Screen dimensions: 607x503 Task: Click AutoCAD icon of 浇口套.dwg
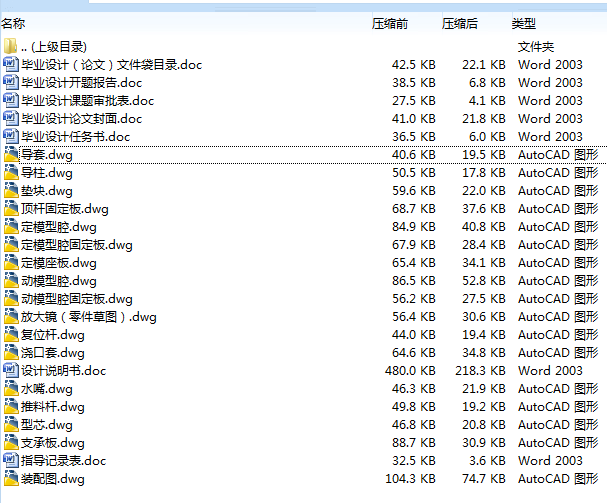(11, 352)
